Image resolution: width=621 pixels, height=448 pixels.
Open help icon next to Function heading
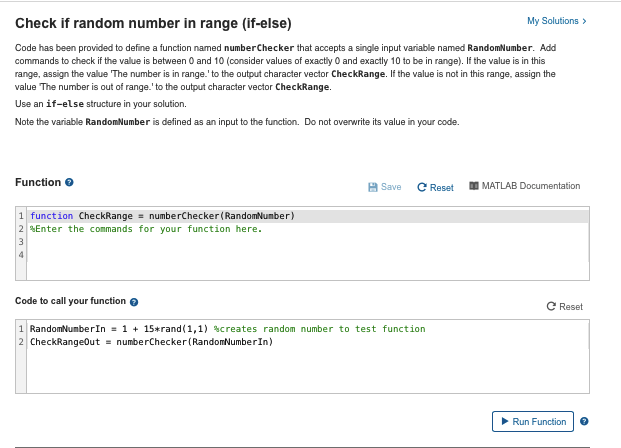(x=69, y=182)
